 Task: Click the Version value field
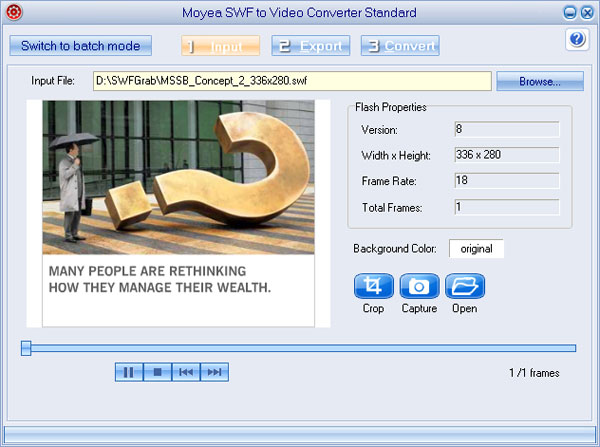(x=507, y=129)
